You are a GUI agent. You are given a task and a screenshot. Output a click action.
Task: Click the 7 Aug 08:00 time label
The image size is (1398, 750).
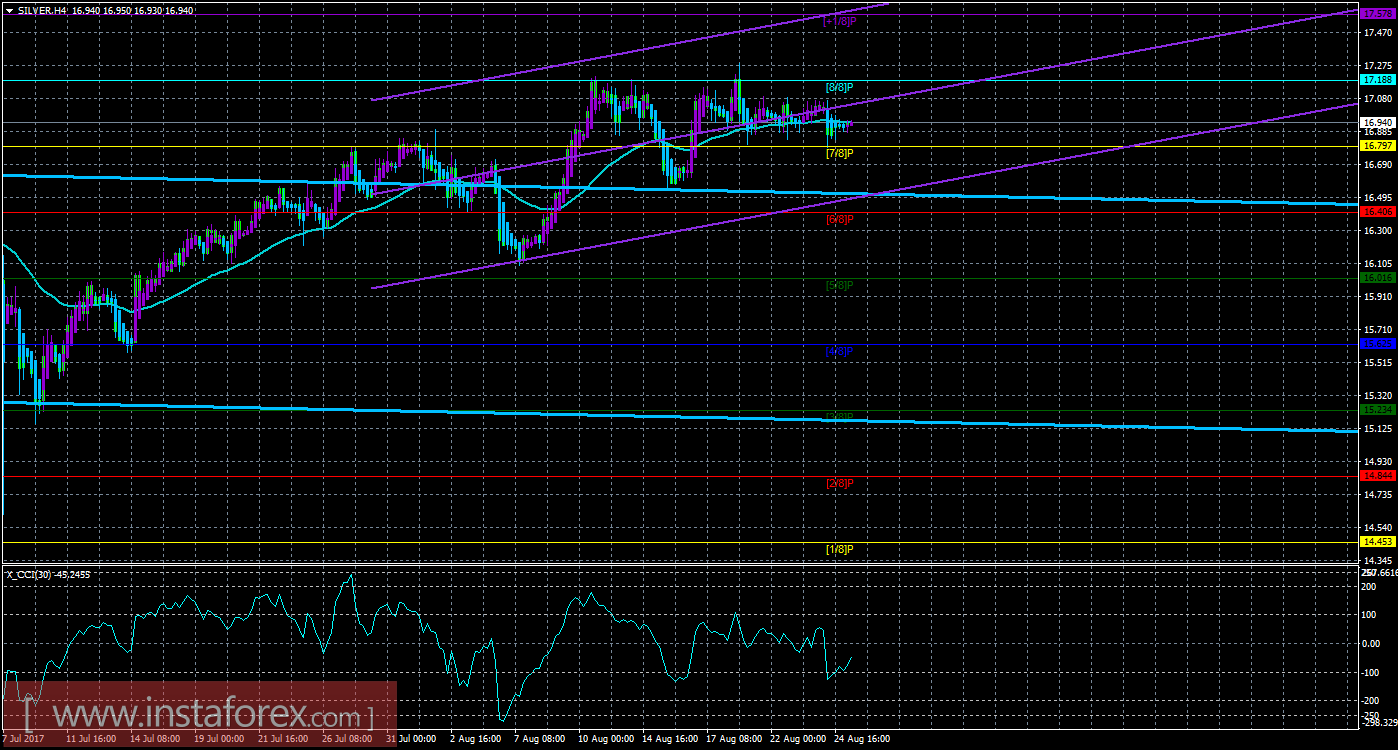(538, 739)
